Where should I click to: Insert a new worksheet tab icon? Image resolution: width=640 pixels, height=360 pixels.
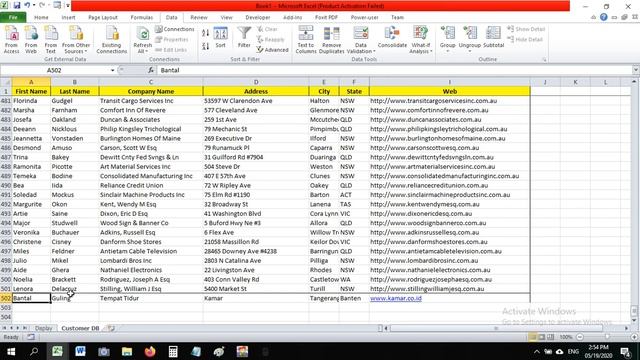(111, 328)
